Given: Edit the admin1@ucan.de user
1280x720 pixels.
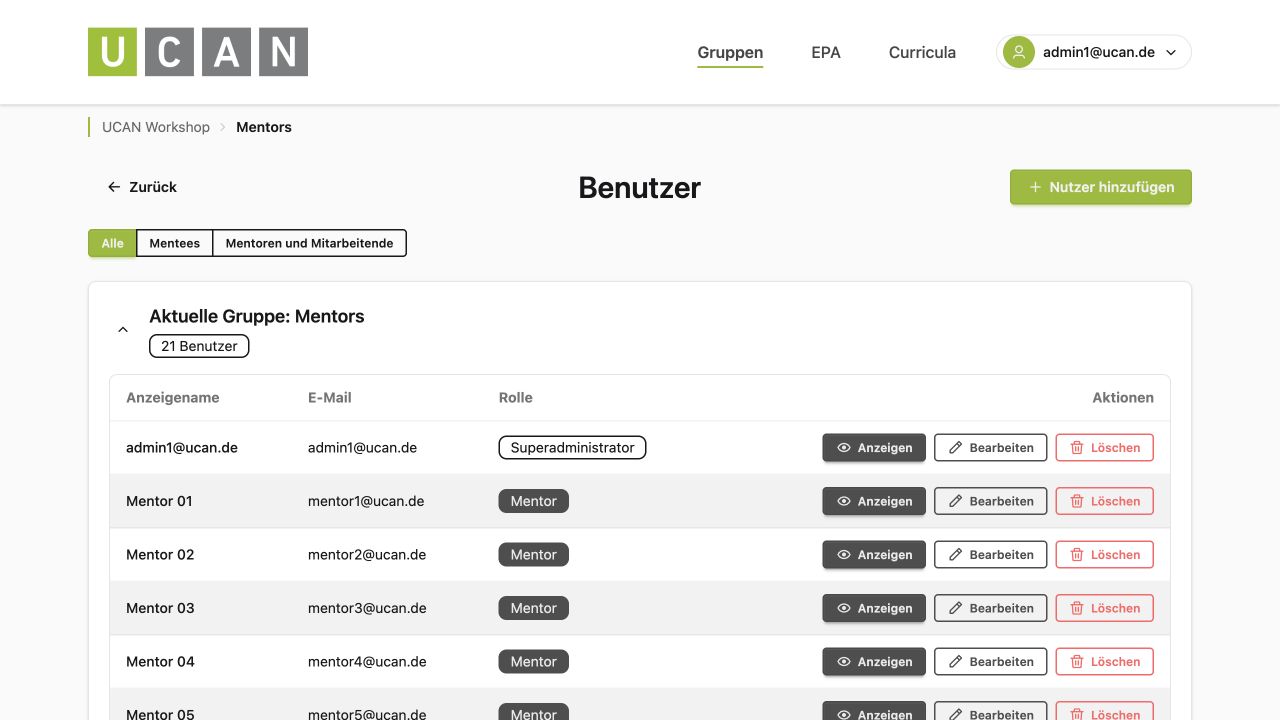Looking at the screenshot, I should coord(991,448).
